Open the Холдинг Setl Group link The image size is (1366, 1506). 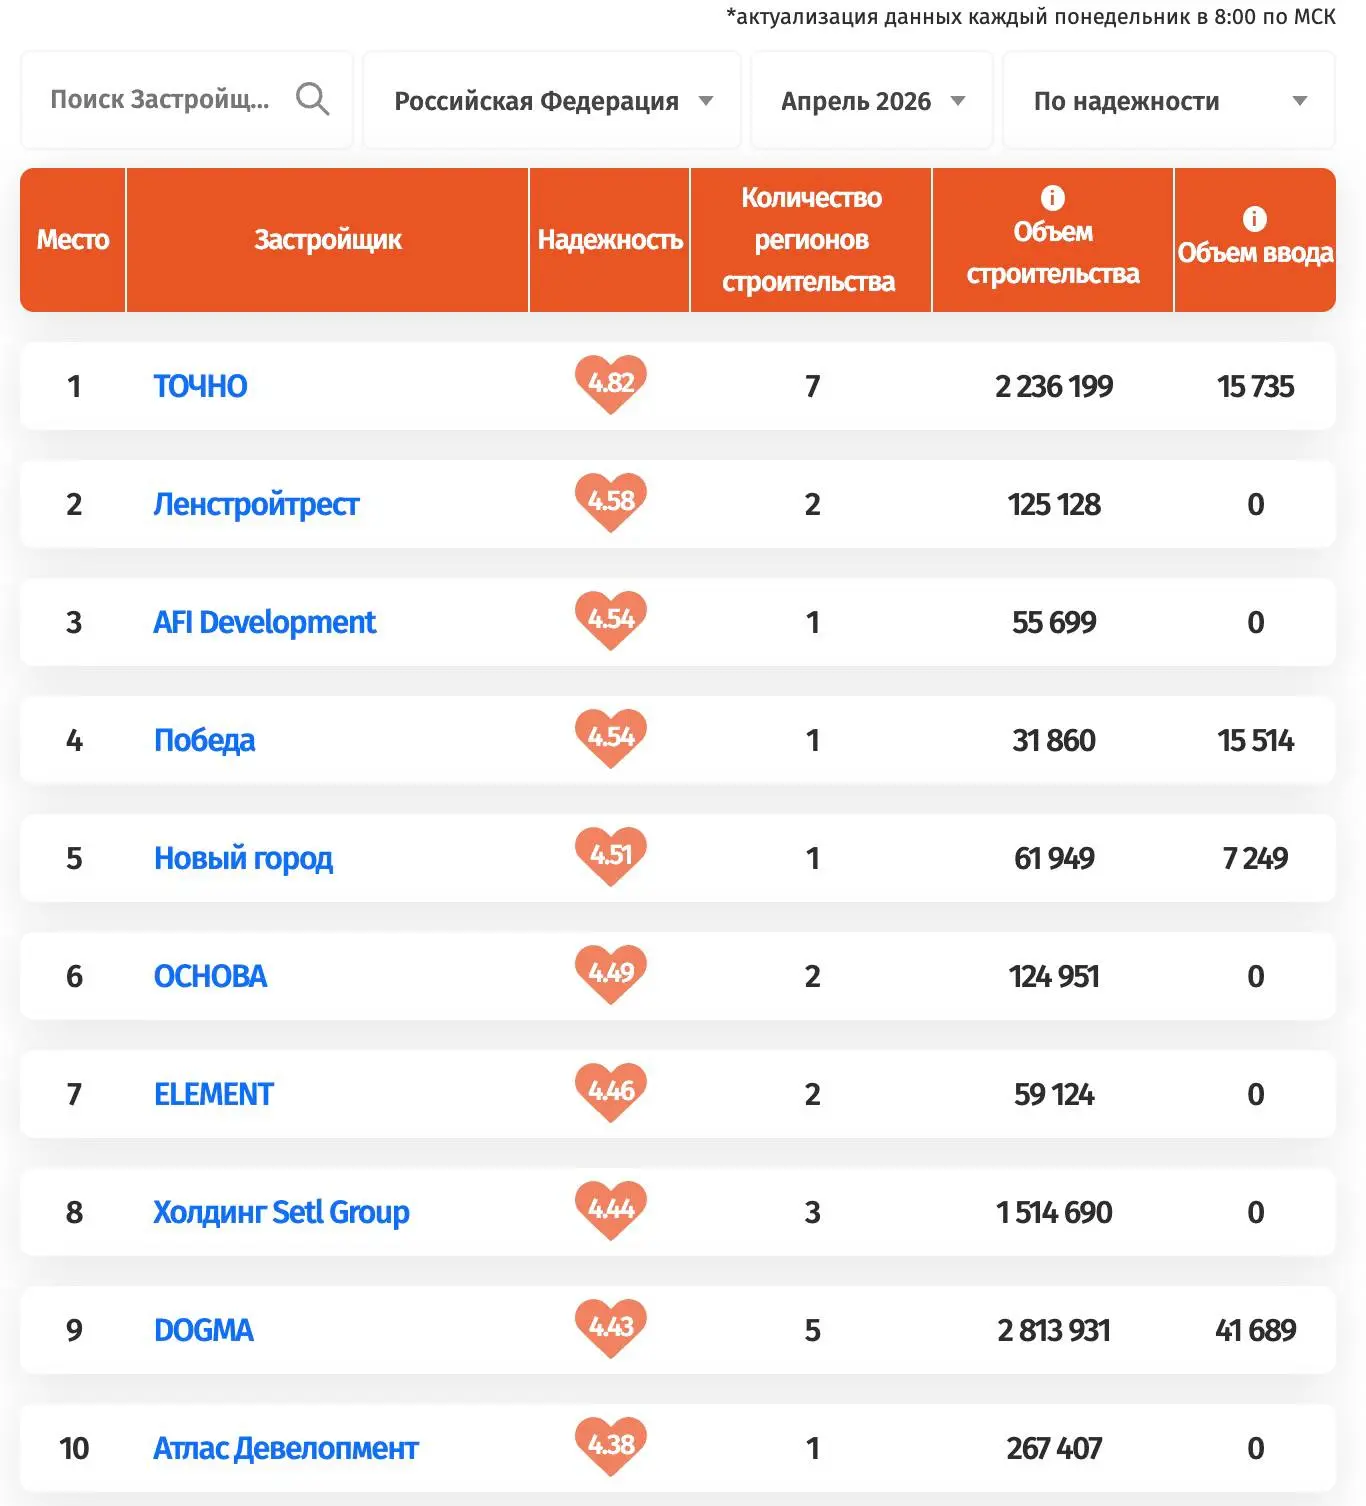(x=281, y=1212)
